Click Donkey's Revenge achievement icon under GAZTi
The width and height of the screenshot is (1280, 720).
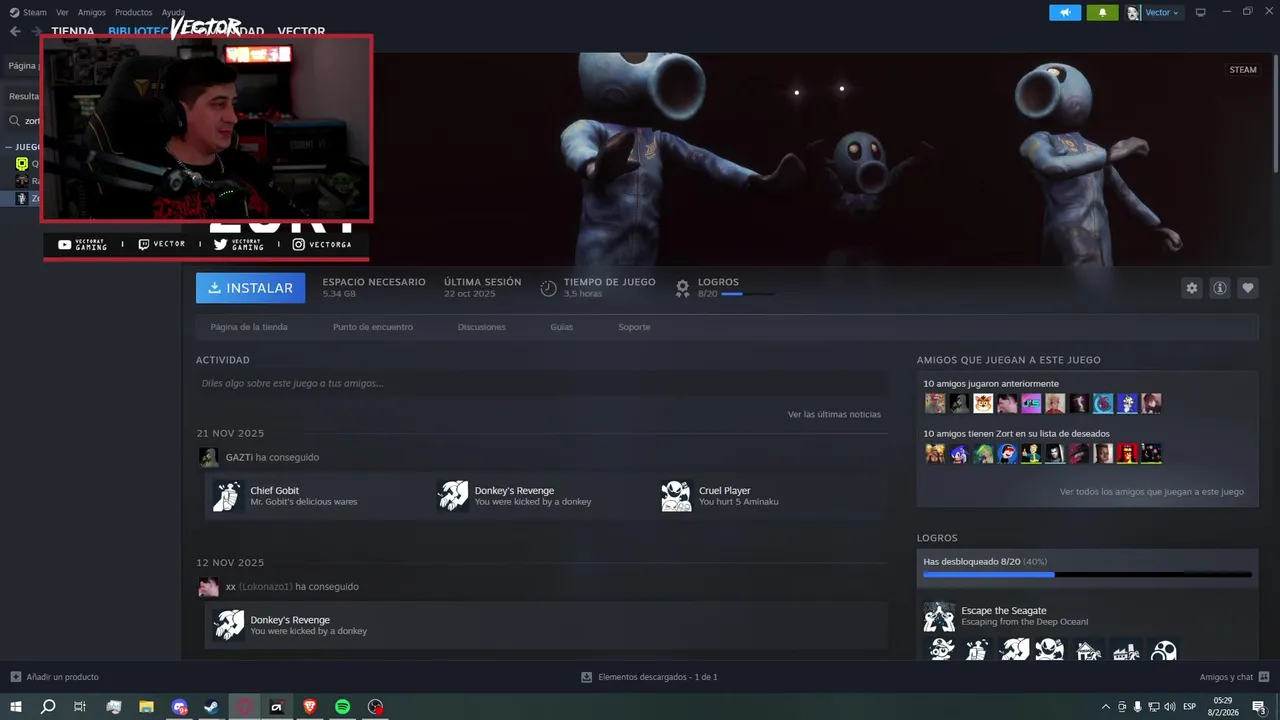point(452,496)
